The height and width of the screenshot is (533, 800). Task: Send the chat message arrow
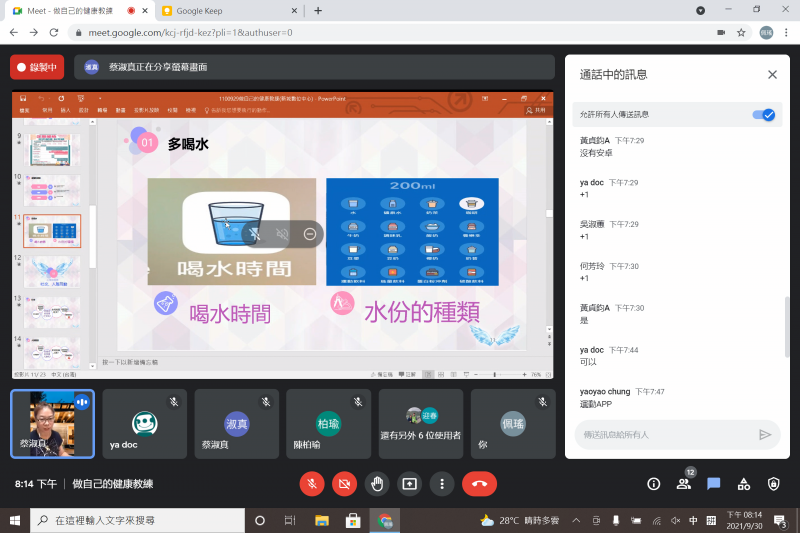point(764,435)
